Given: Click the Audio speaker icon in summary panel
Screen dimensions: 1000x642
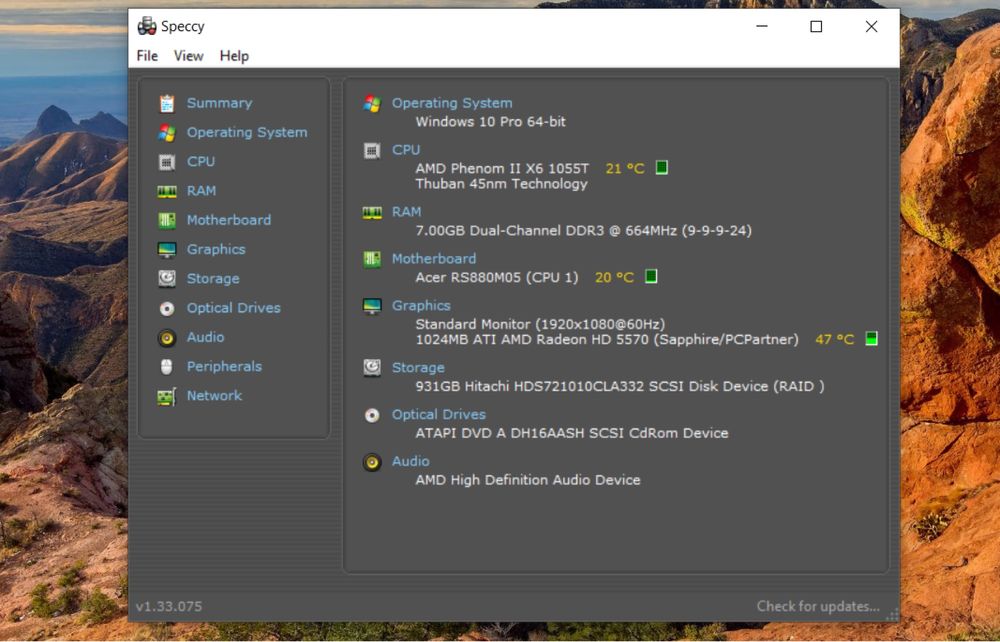Looking at the screenshot, I should [372, 462].
